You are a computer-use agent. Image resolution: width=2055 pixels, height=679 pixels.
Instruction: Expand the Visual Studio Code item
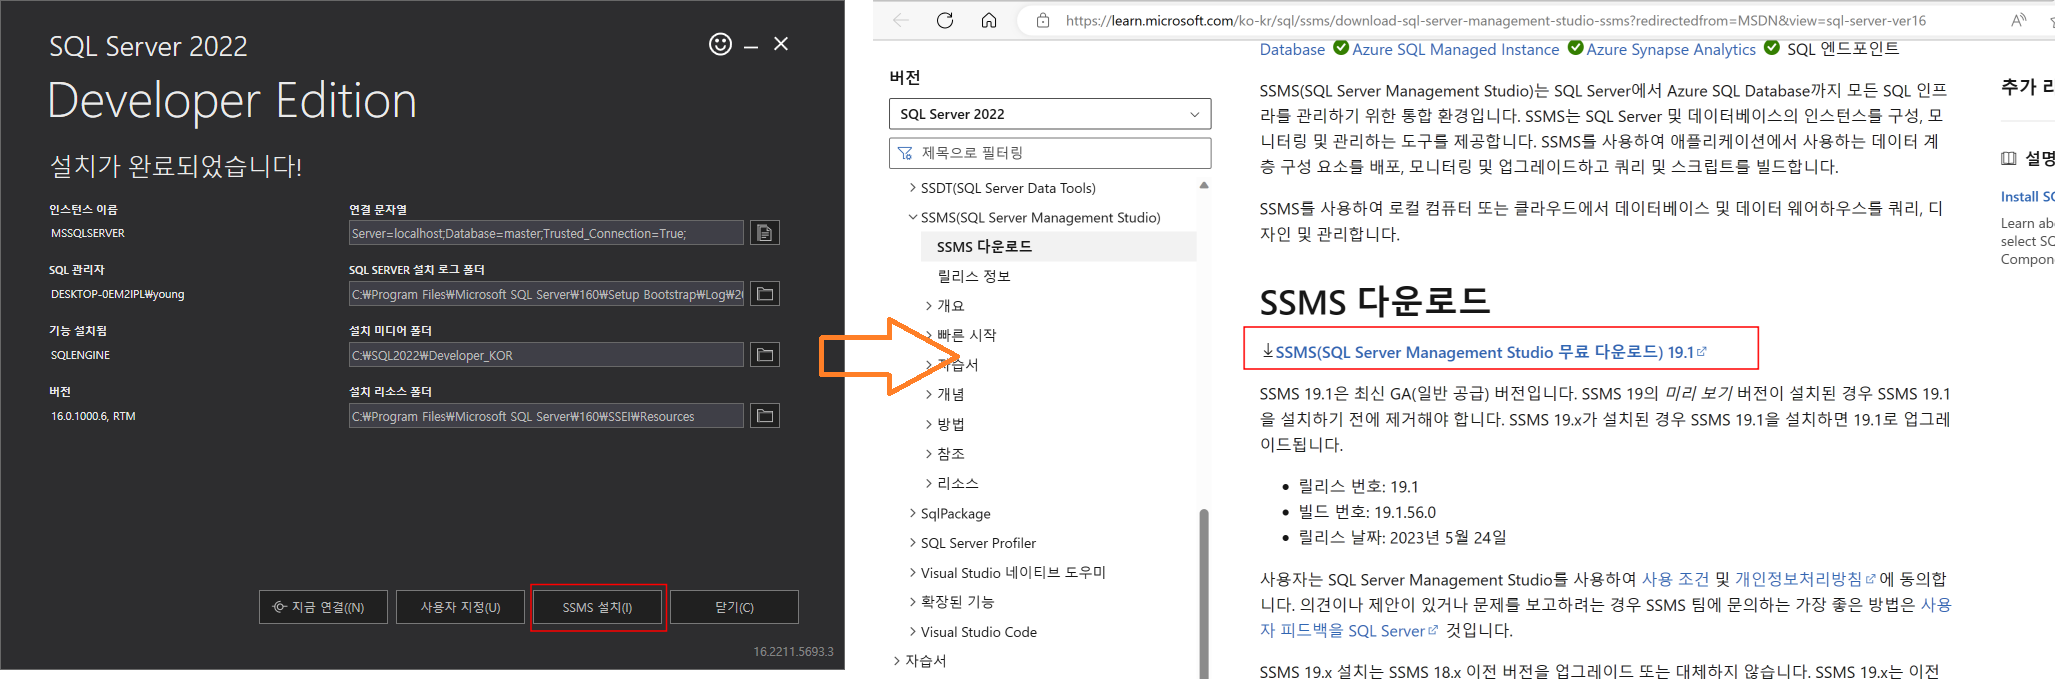tap(913, 631)
